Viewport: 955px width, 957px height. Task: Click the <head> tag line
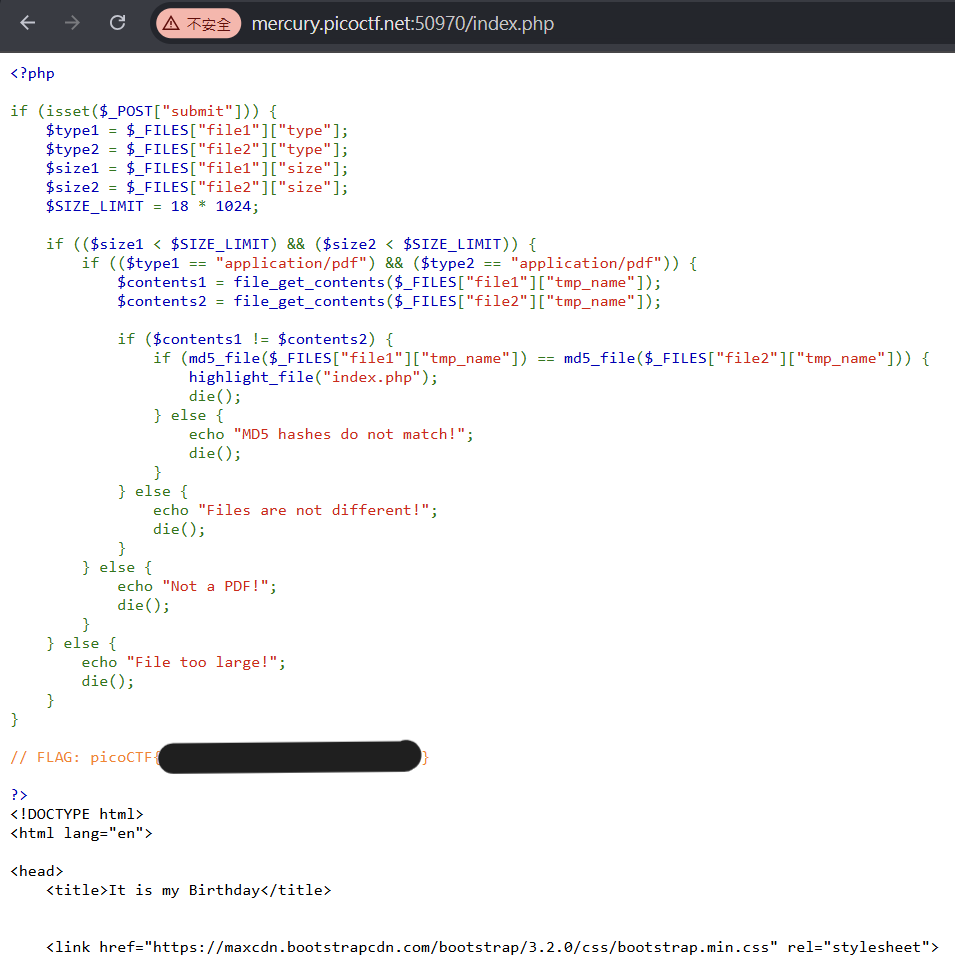(x=37, y=871)
